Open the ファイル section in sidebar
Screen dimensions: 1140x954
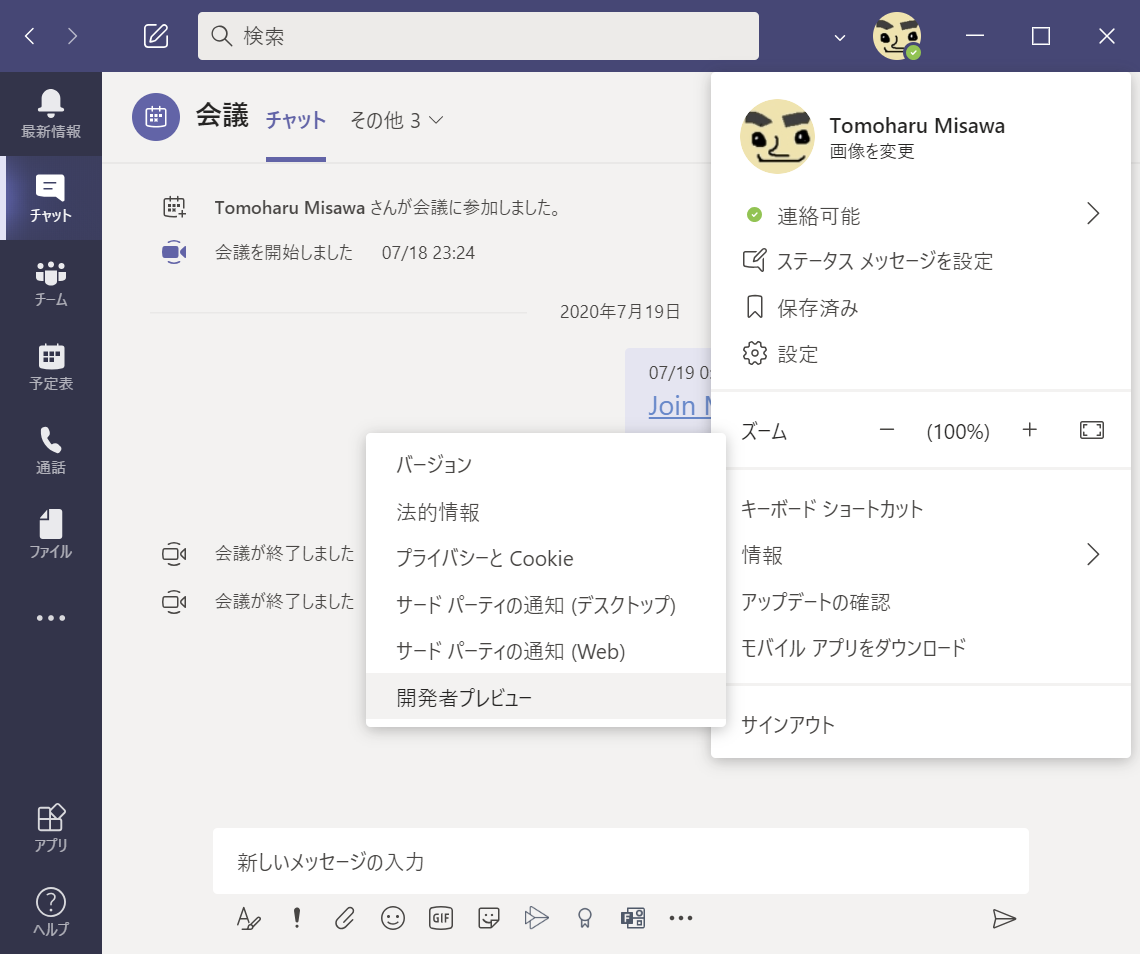tap(51, 534)
